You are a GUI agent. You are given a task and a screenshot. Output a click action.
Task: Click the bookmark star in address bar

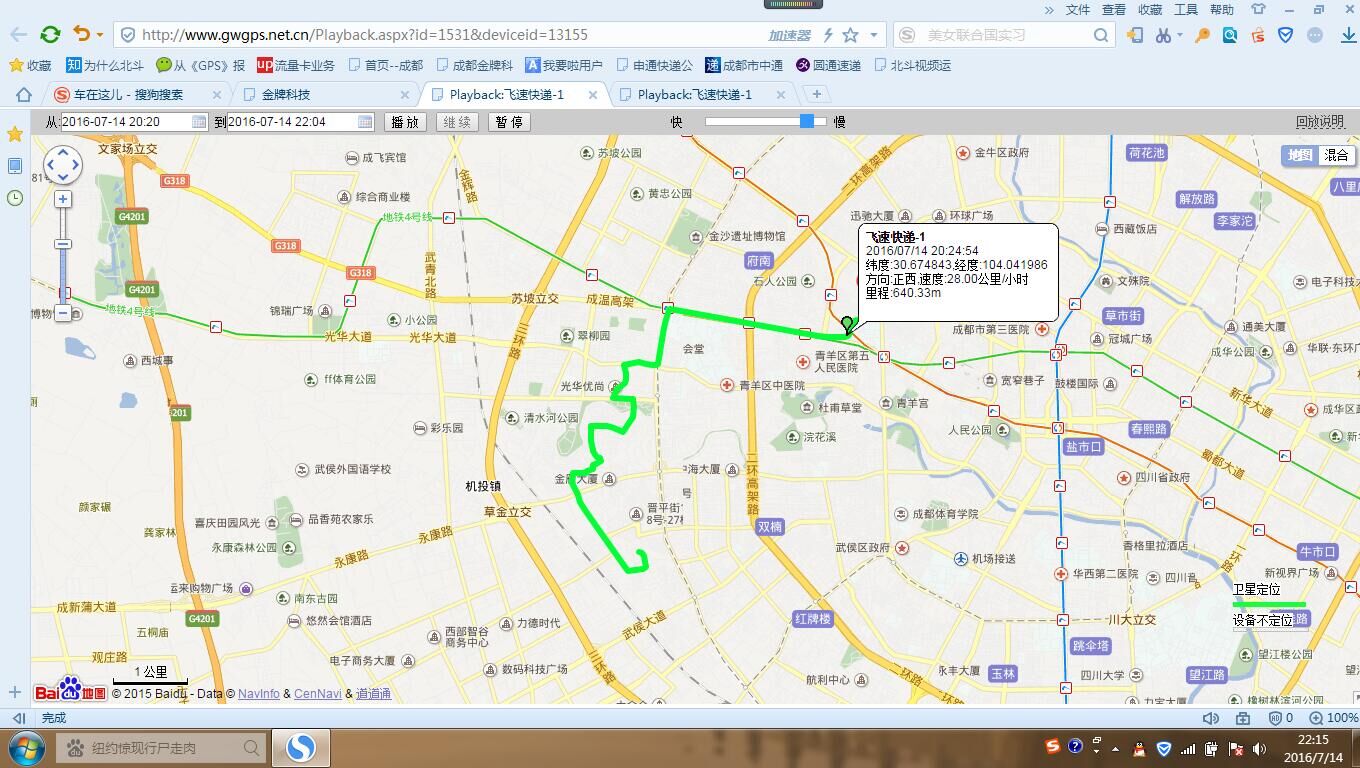click(850, 35)
